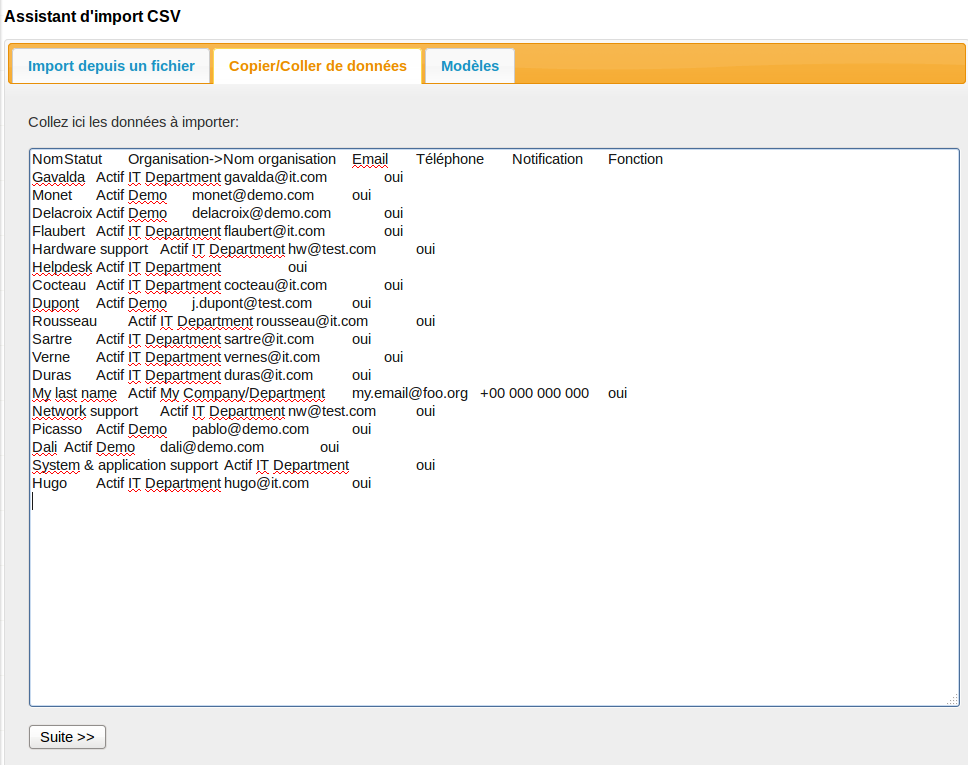Click the 'my.email@foo.org' address
Screen dimensions: 968x765
tap(410, 394)
